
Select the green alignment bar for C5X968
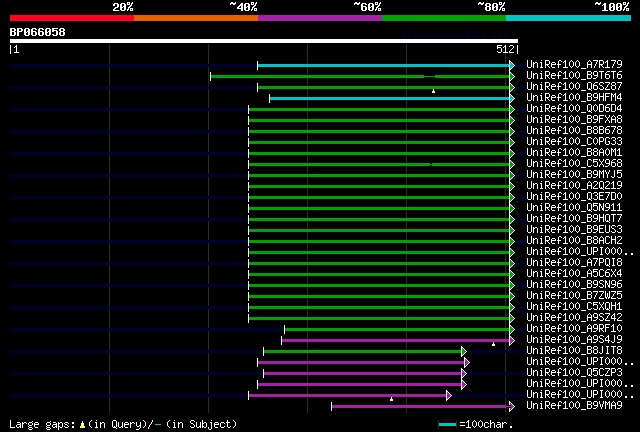[379, 165]
